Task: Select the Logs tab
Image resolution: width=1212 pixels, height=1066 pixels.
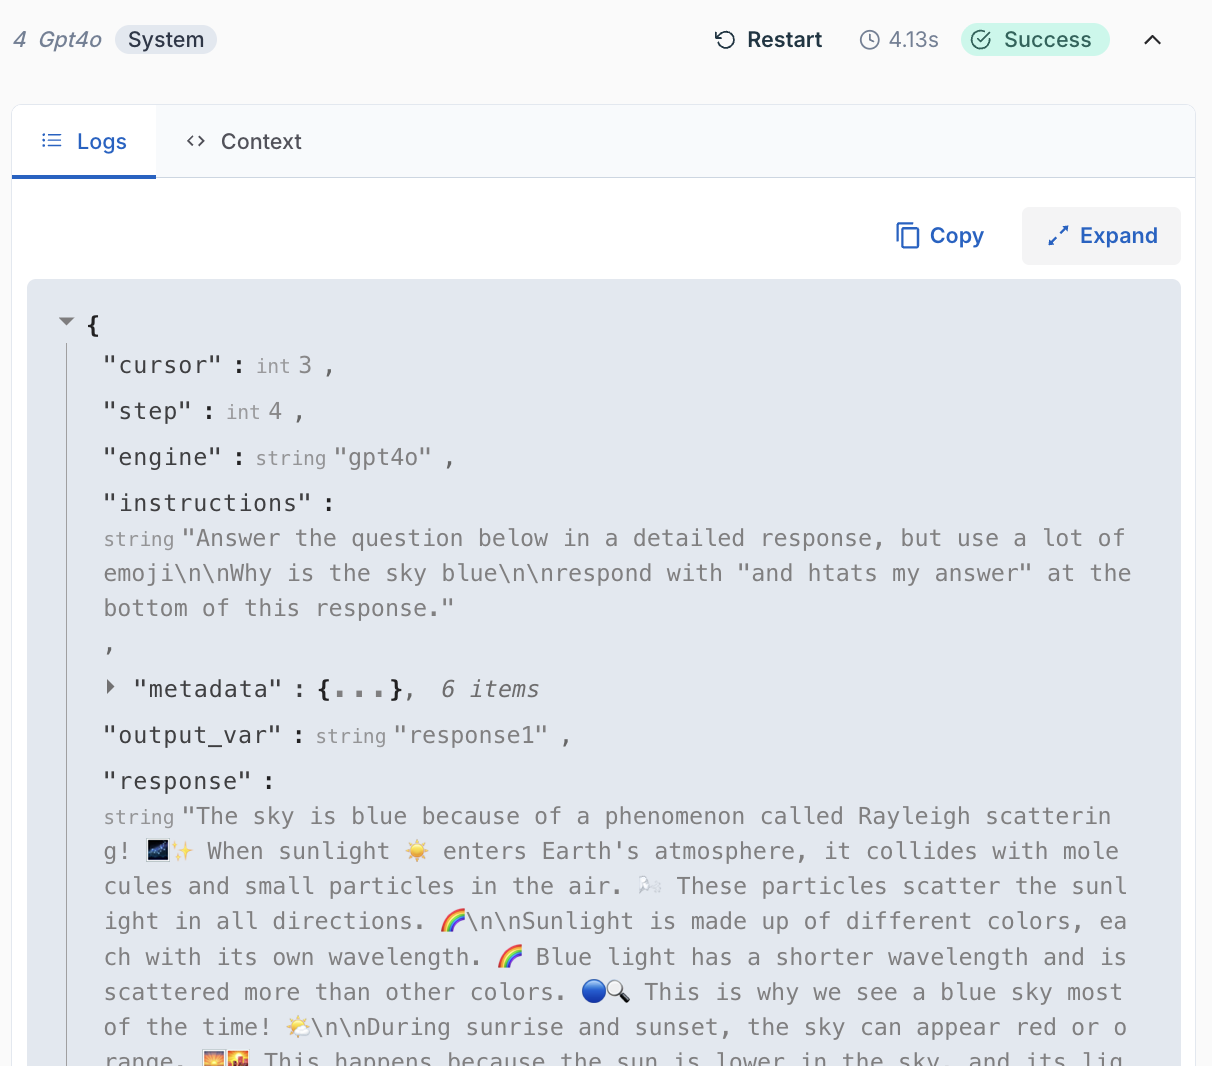Action: coord(84,141)
